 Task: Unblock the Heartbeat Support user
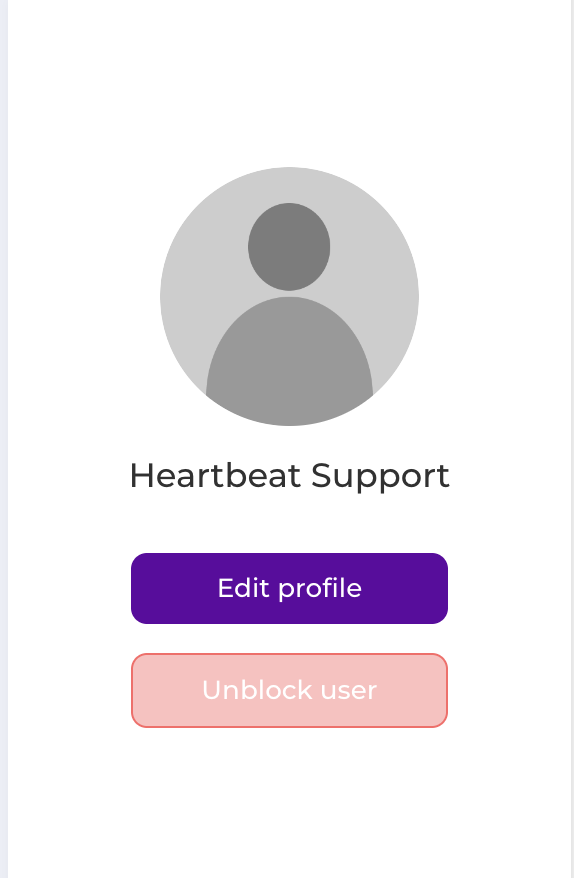coord(290,690)
